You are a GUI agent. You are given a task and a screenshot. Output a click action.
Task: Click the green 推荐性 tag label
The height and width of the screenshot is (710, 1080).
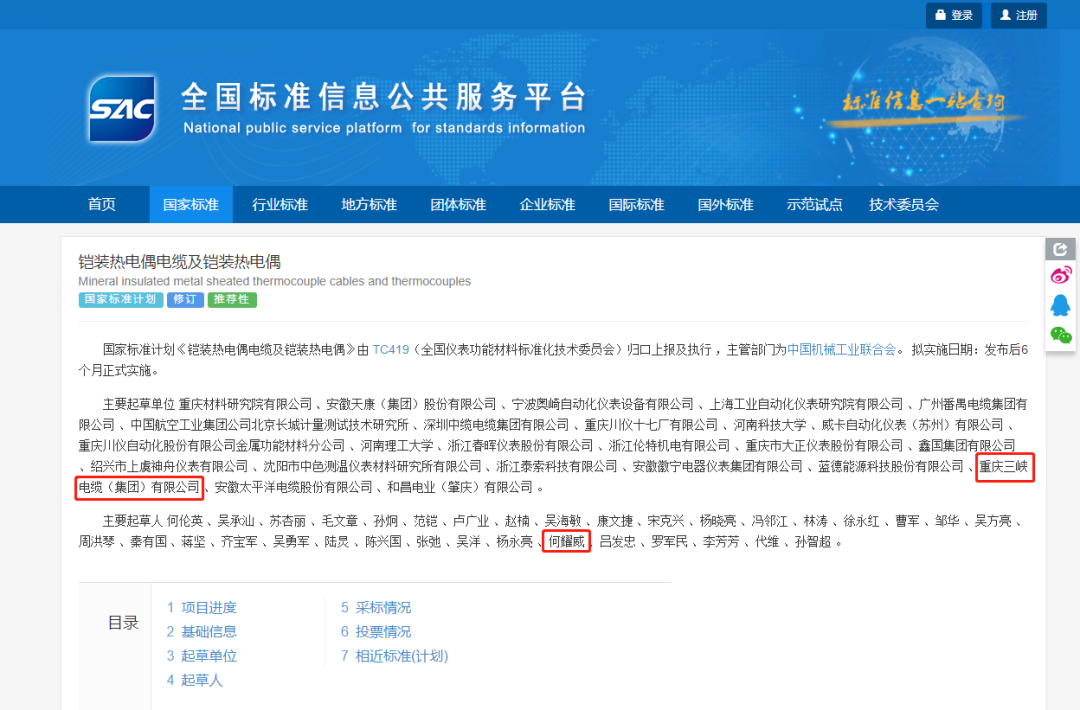[231, 300]
